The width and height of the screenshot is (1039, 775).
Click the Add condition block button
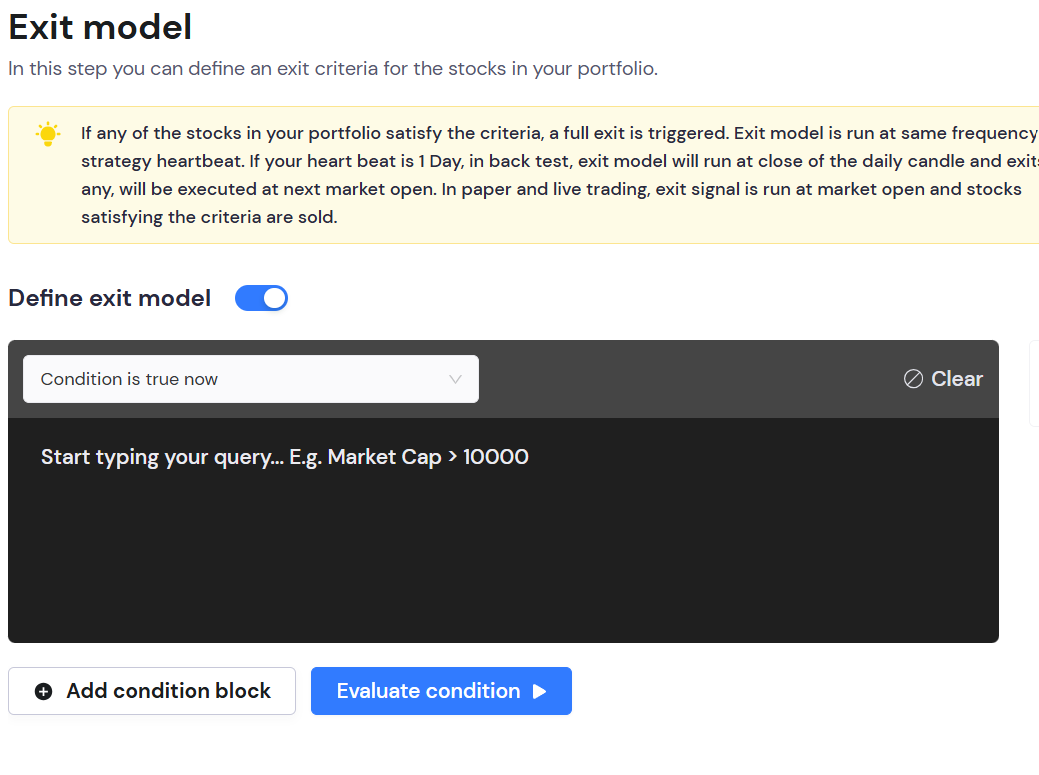coord(152,691)
